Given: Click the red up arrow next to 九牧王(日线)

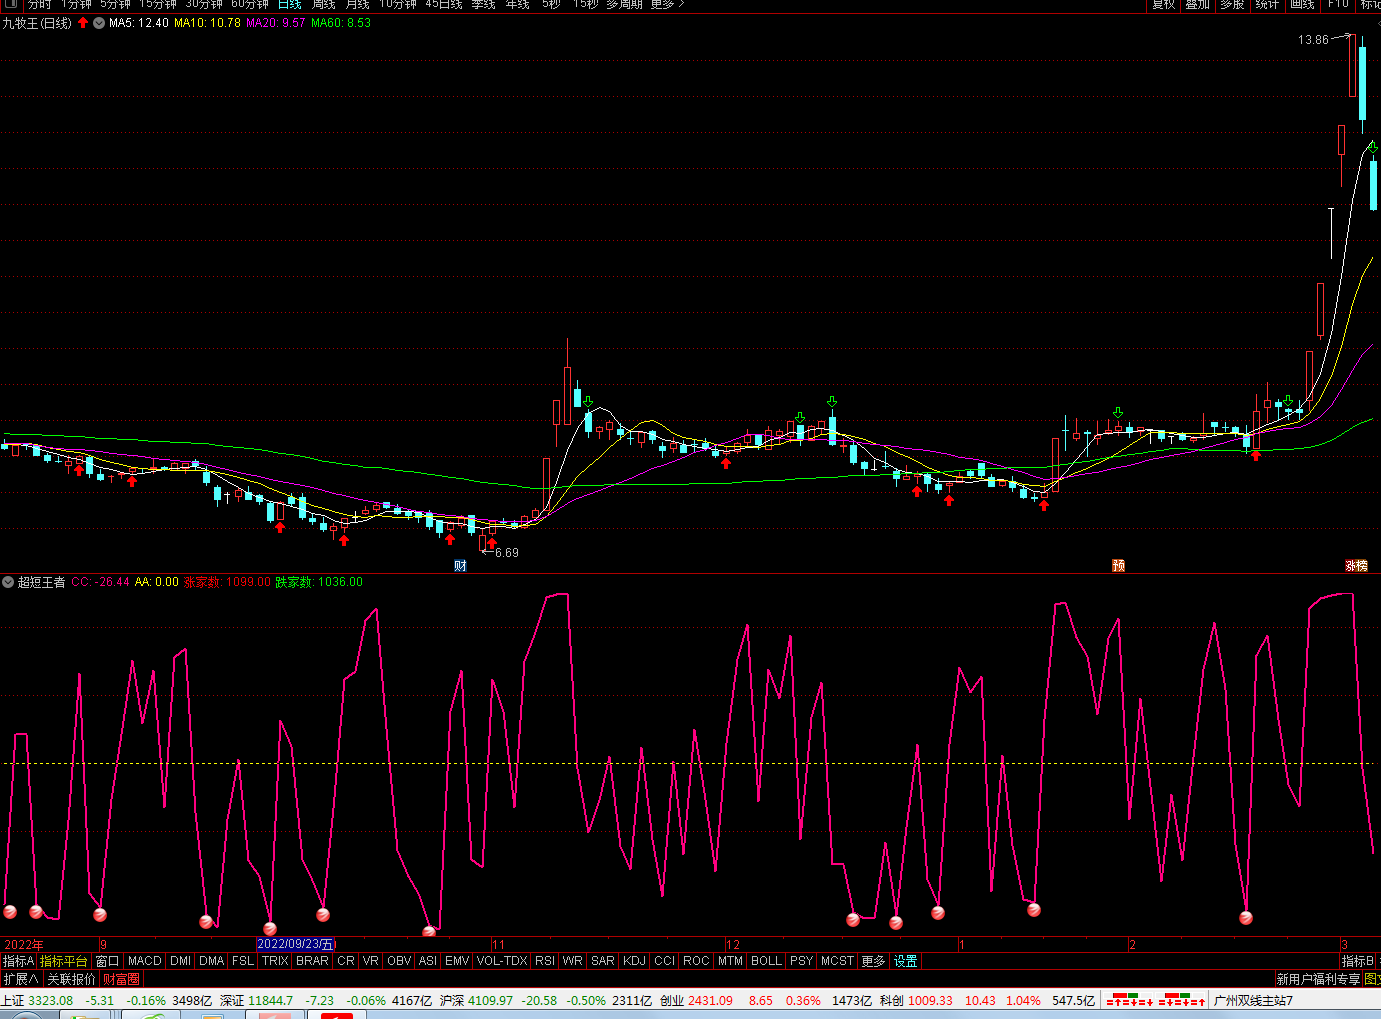Looking at the screenshot, I should pos(83,22).
